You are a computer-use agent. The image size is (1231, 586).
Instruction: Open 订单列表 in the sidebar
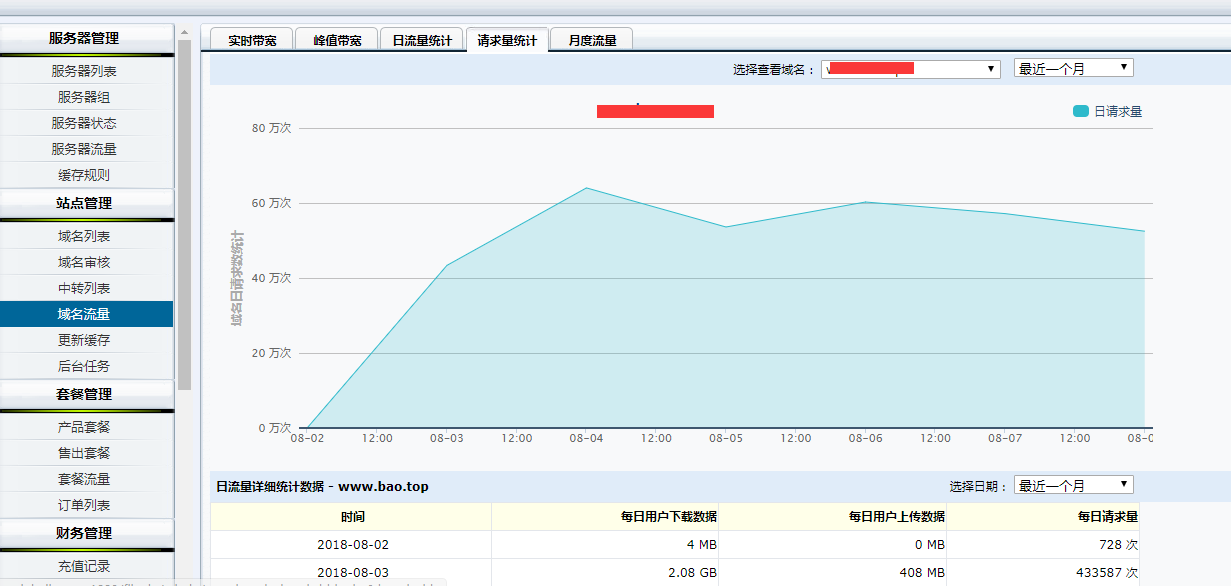84,505
